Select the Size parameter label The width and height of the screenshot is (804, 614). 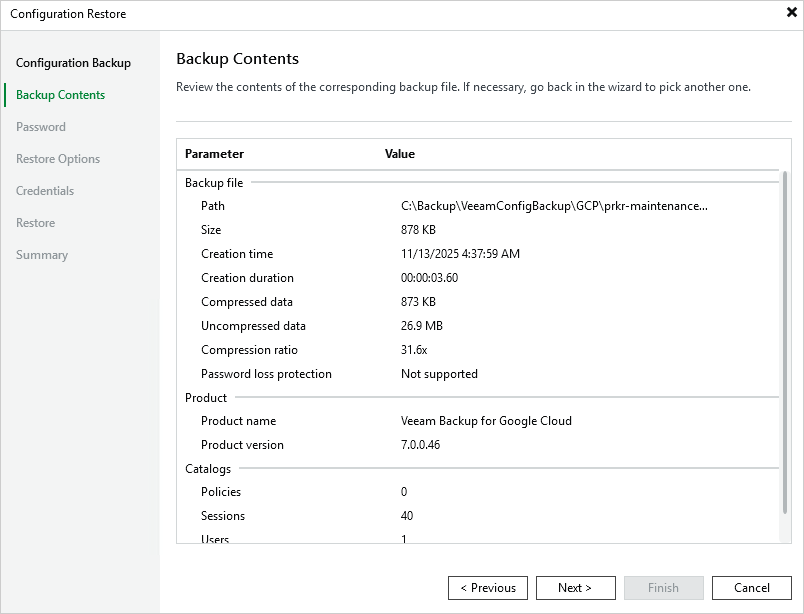pyautogui.click(x=211, y=230)
